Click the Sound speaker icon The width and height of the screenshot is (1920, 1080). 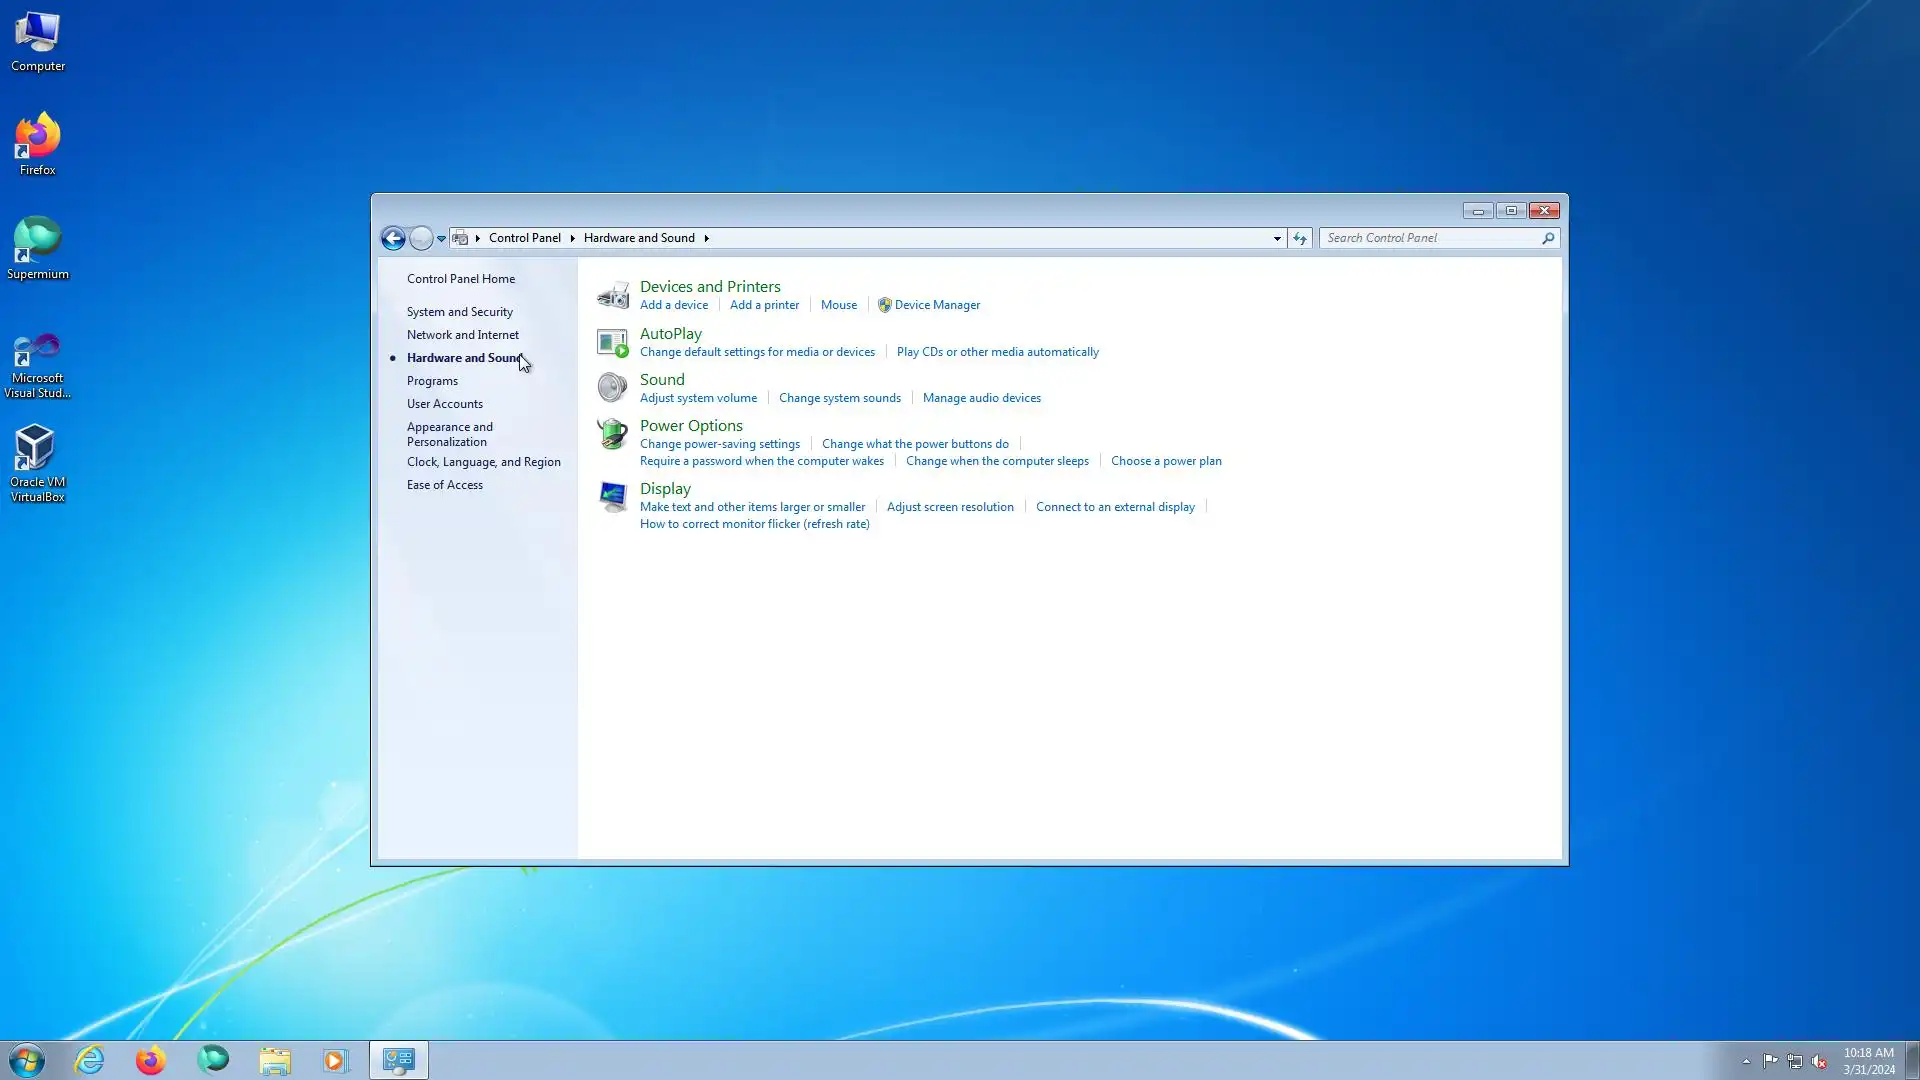[612, 388]
